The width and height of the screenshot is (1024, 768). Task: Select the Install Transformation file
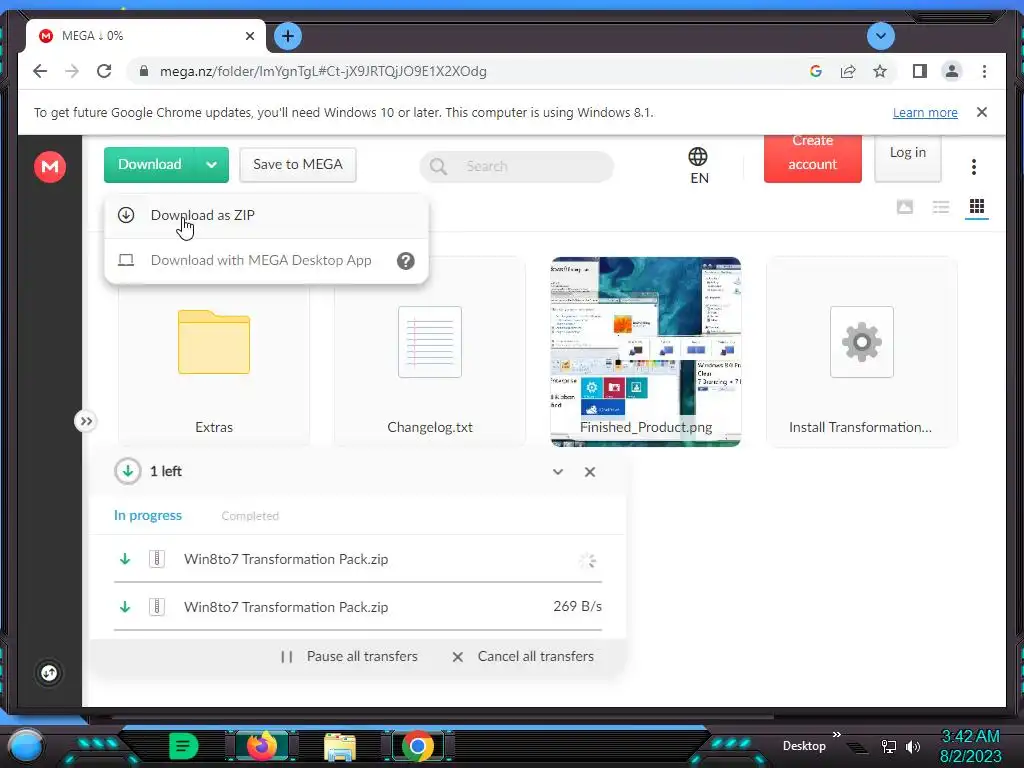[861, 353]
